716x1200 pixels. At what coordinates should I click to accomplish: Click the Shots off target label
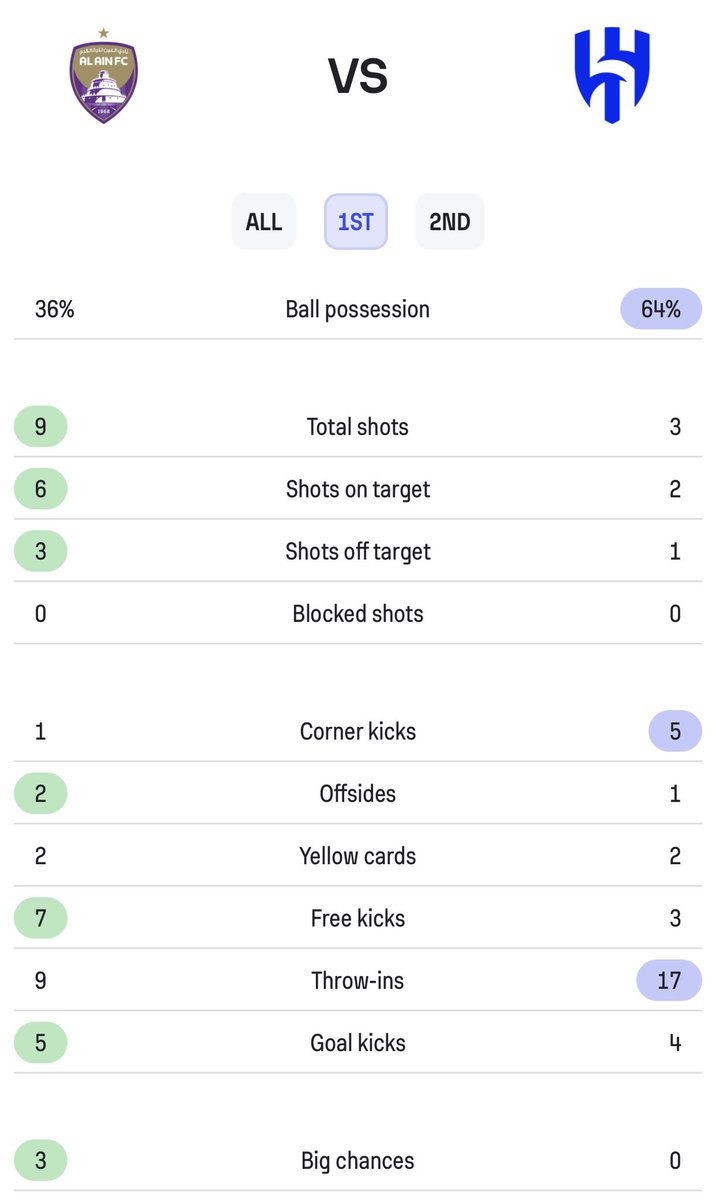click(357, 551)
